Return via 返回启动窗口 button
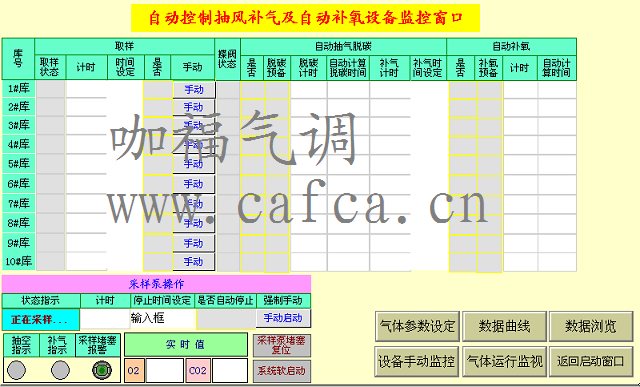 591,361
